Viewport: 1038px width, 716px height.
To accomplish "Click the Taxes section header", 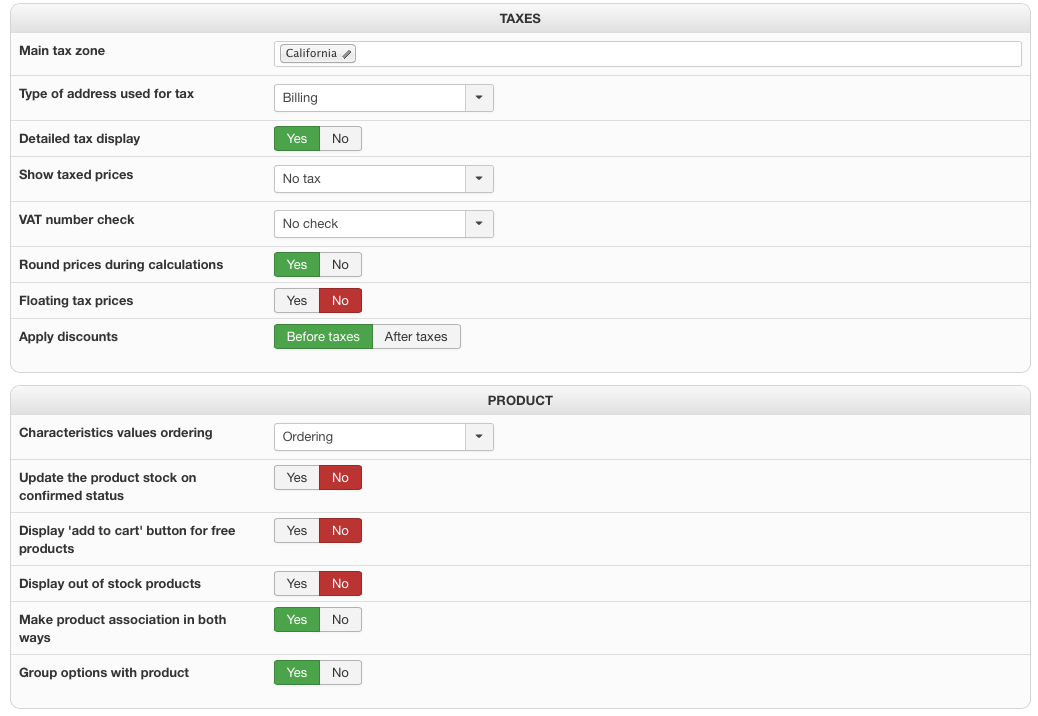I will (520, 19).
